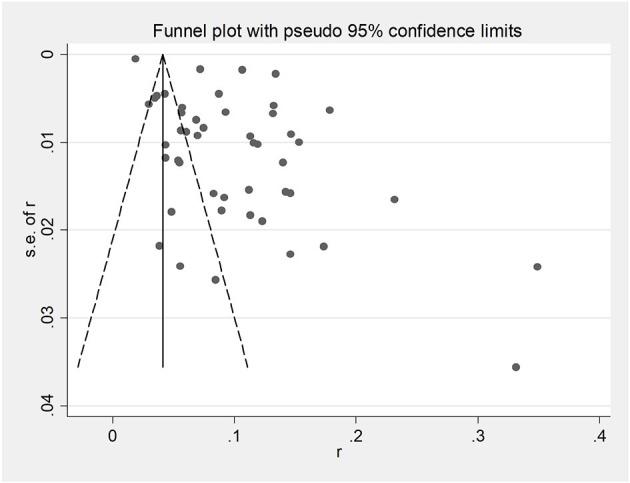Click the x-axis tick label ".1"

[233, 437]
